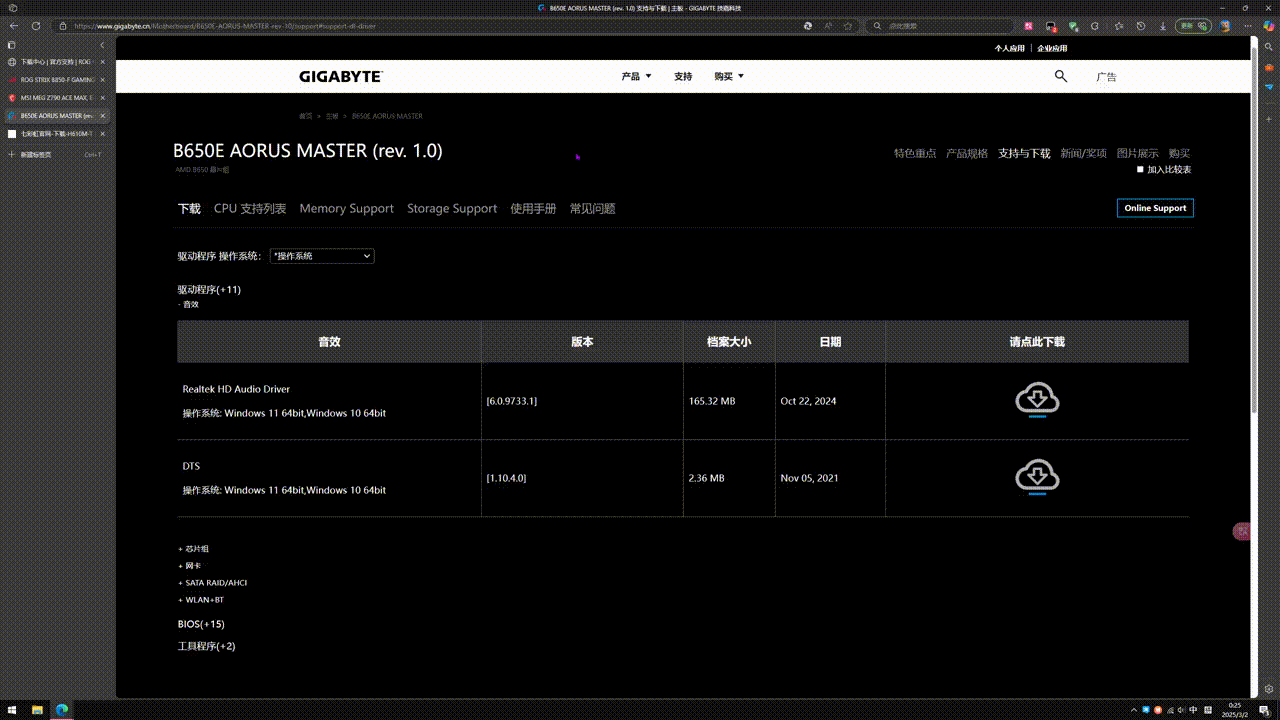The height and width of the screenshot is (720, 1280).
Task: Open the Gigabyte site search magnifier
Action: [x=1061, y=76]
